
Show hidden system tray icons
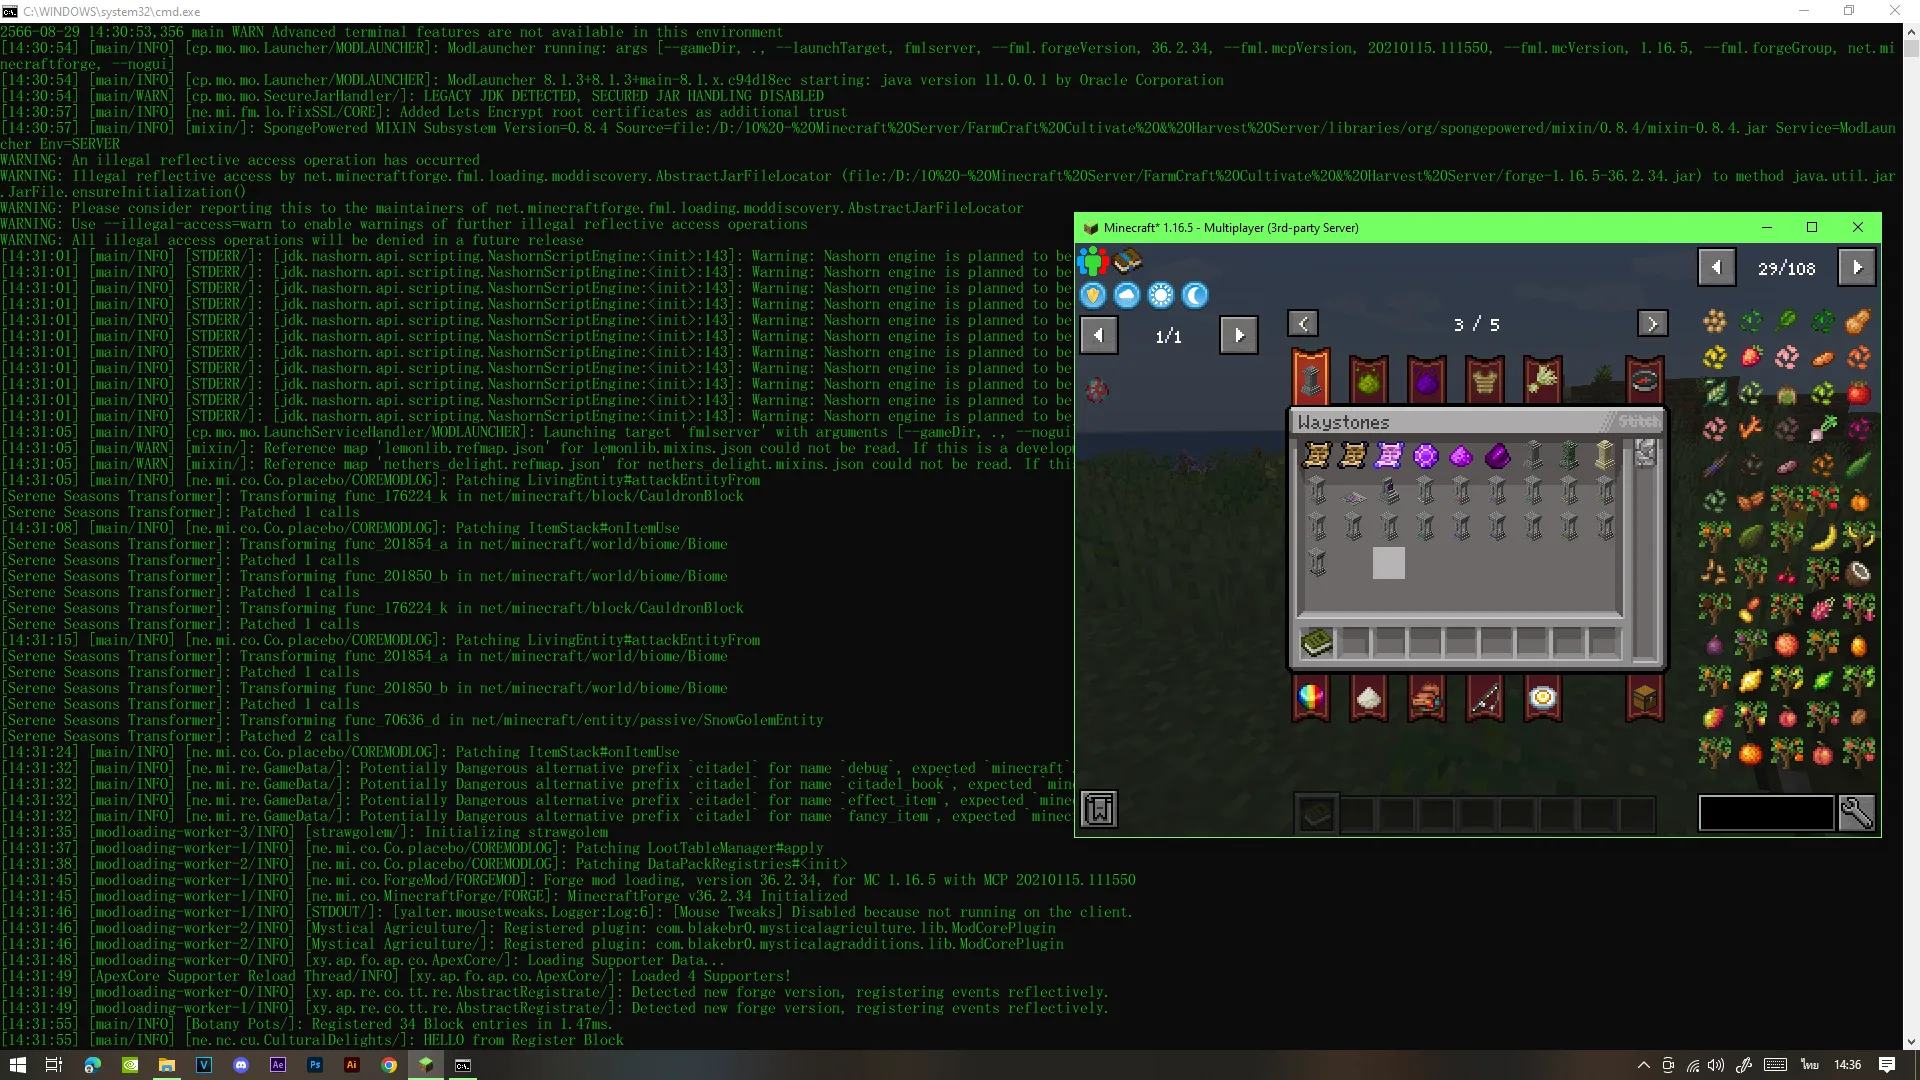[1643, 1065]
